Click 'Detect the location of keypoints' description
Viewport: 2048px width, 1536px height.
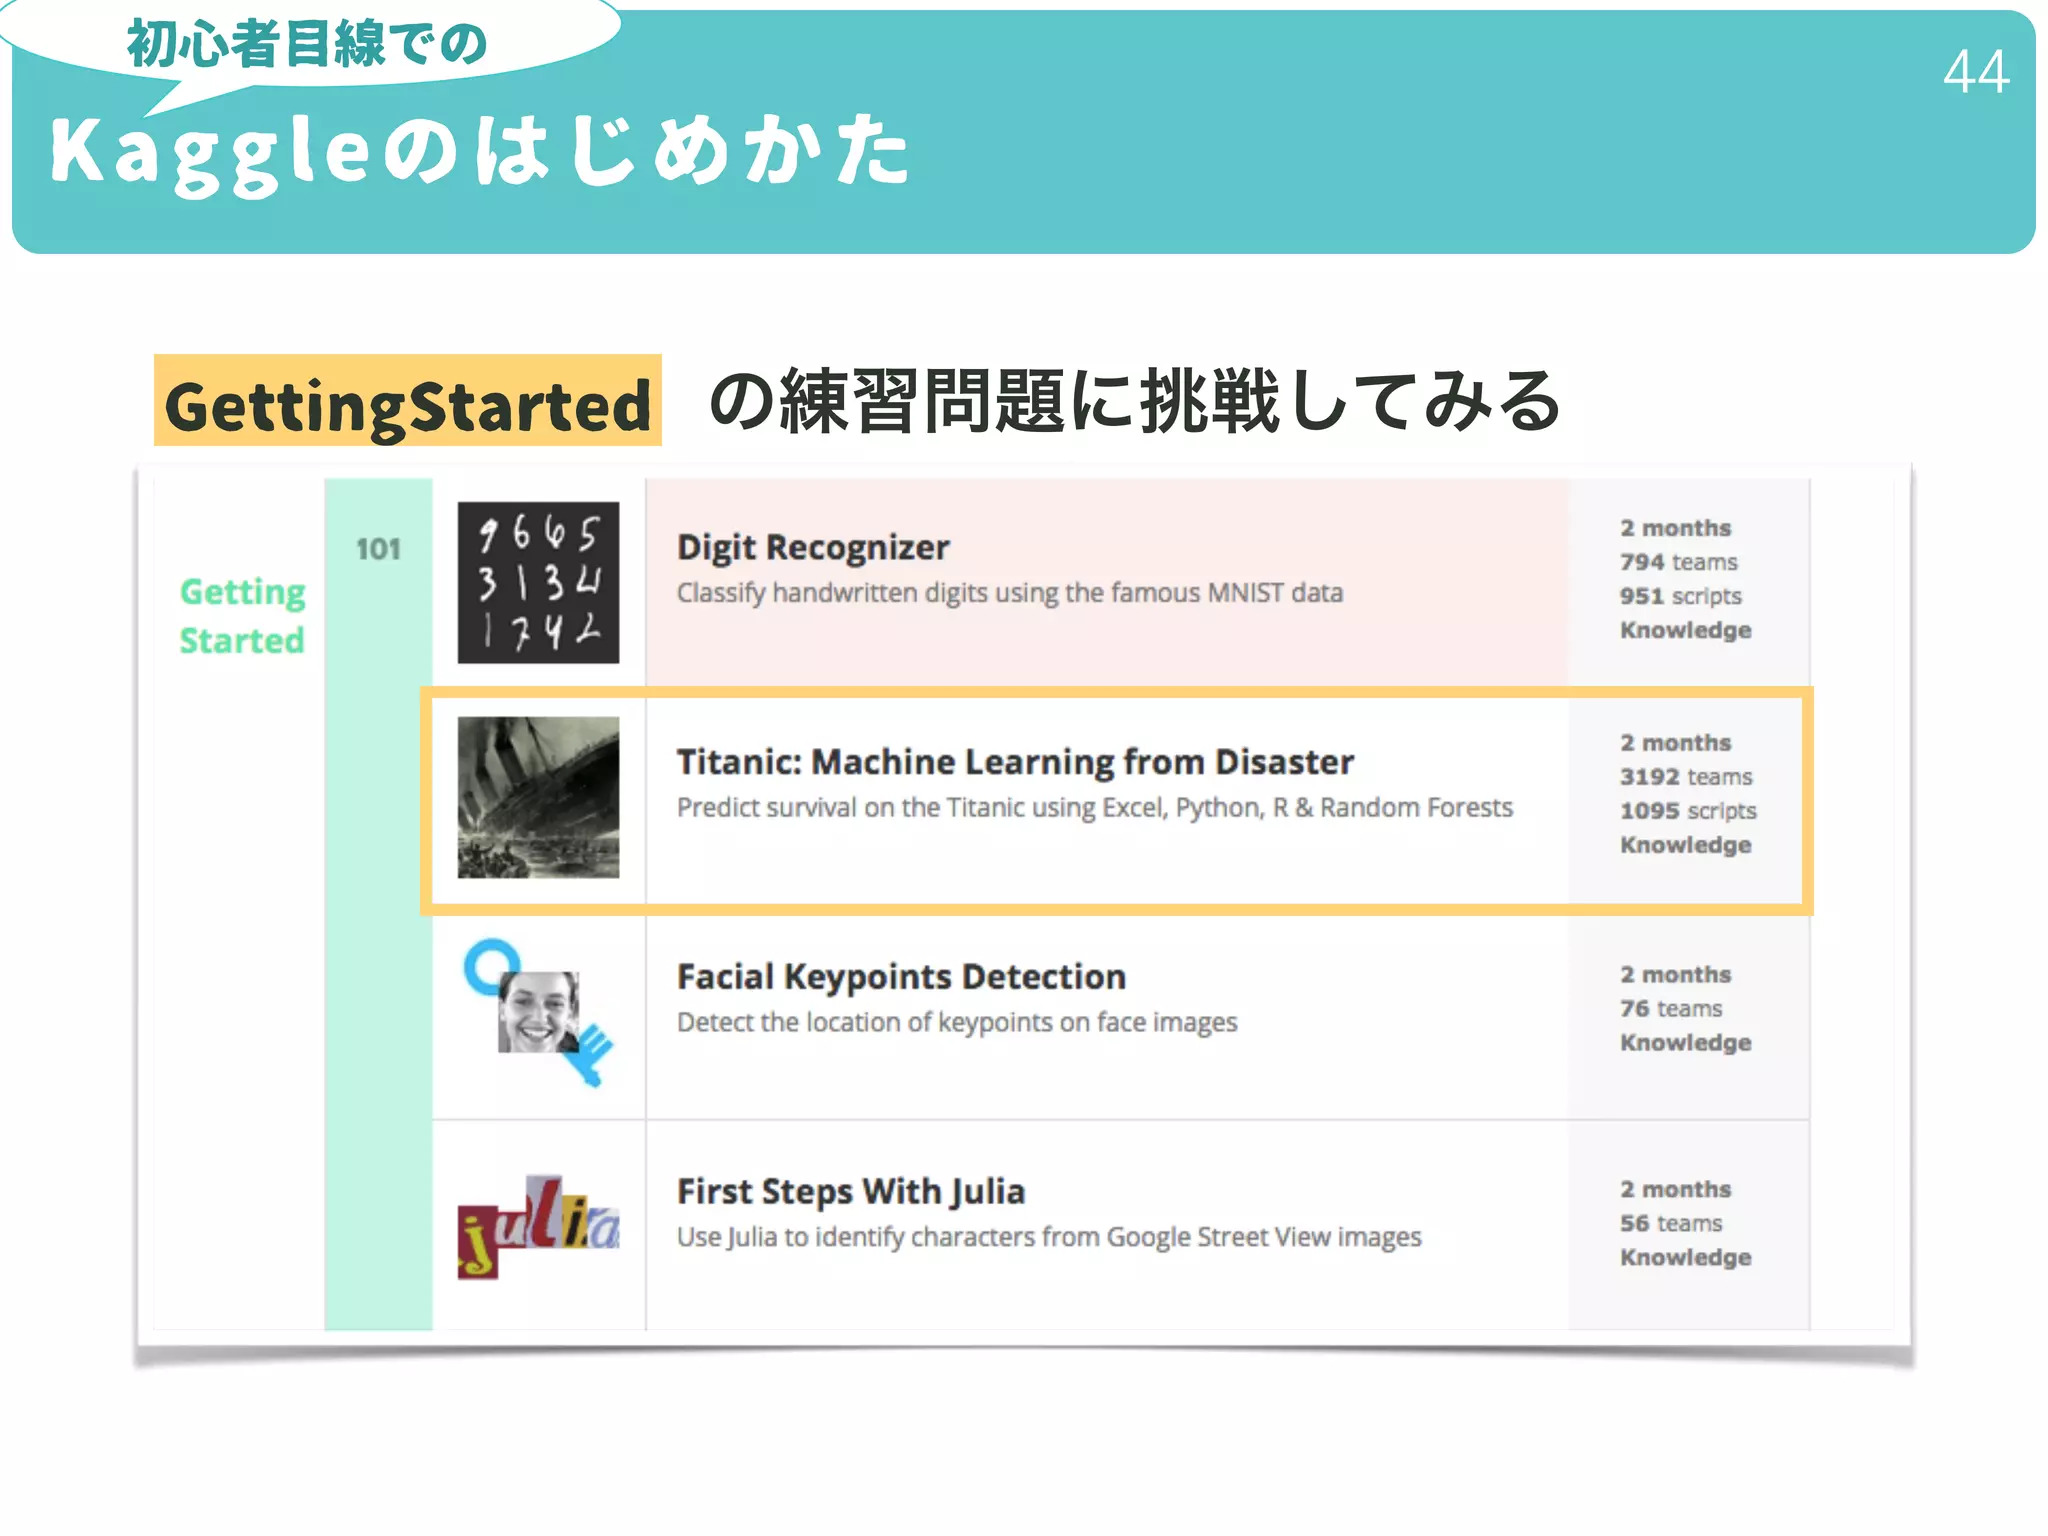coord(956,1023)
